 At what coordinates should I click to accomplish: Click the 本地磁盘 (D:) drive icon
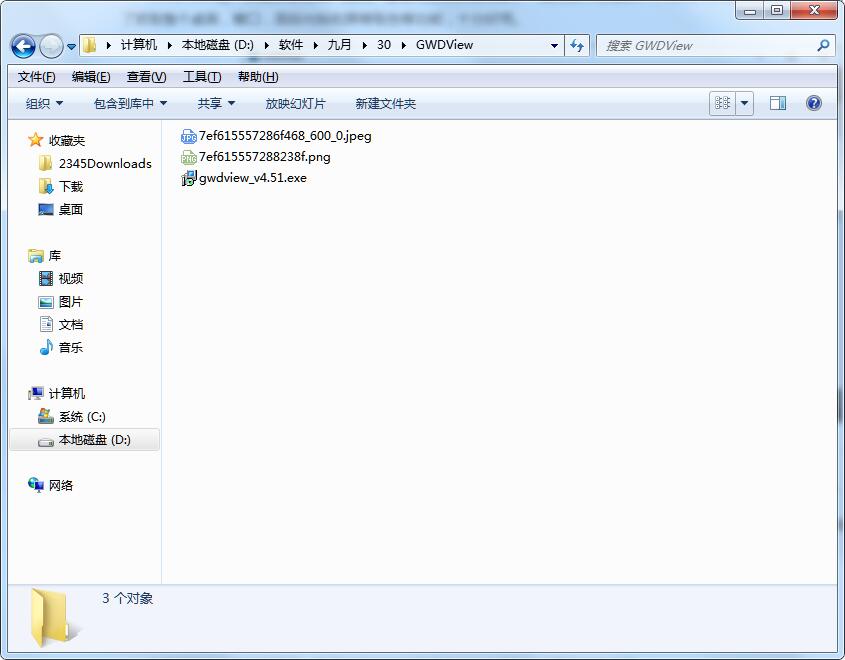(46, 441)
